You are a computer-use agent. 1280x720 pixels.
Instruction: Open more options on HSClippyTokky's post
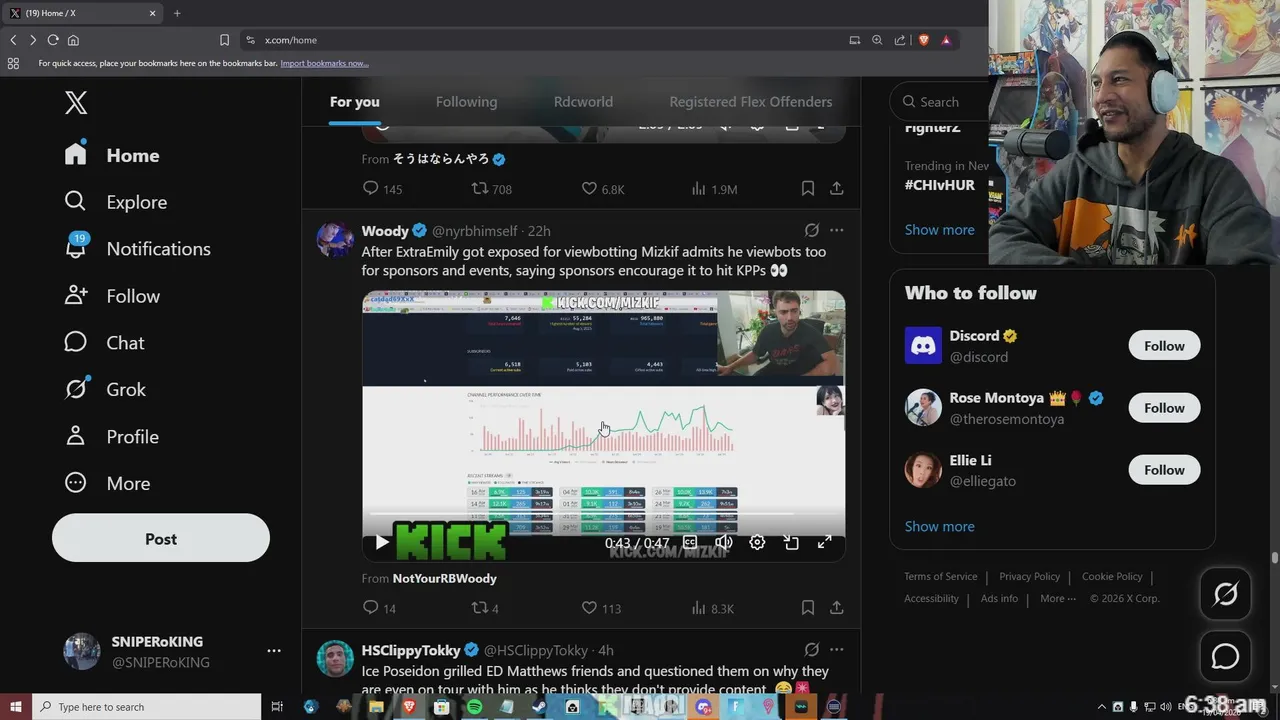pos(837,650)
